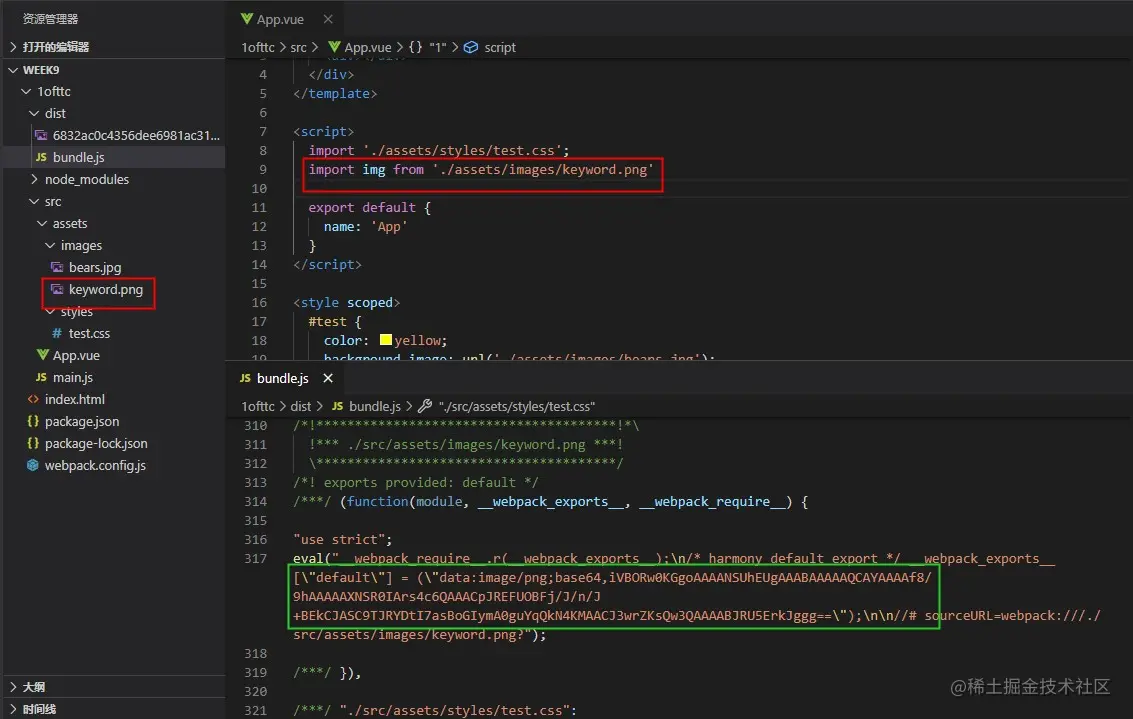Image resolution: width=1133 pixels, height=719 pixels.
Task: Open keyword.png in explorer
Action: pyautogui.click(x=105, y=290)
